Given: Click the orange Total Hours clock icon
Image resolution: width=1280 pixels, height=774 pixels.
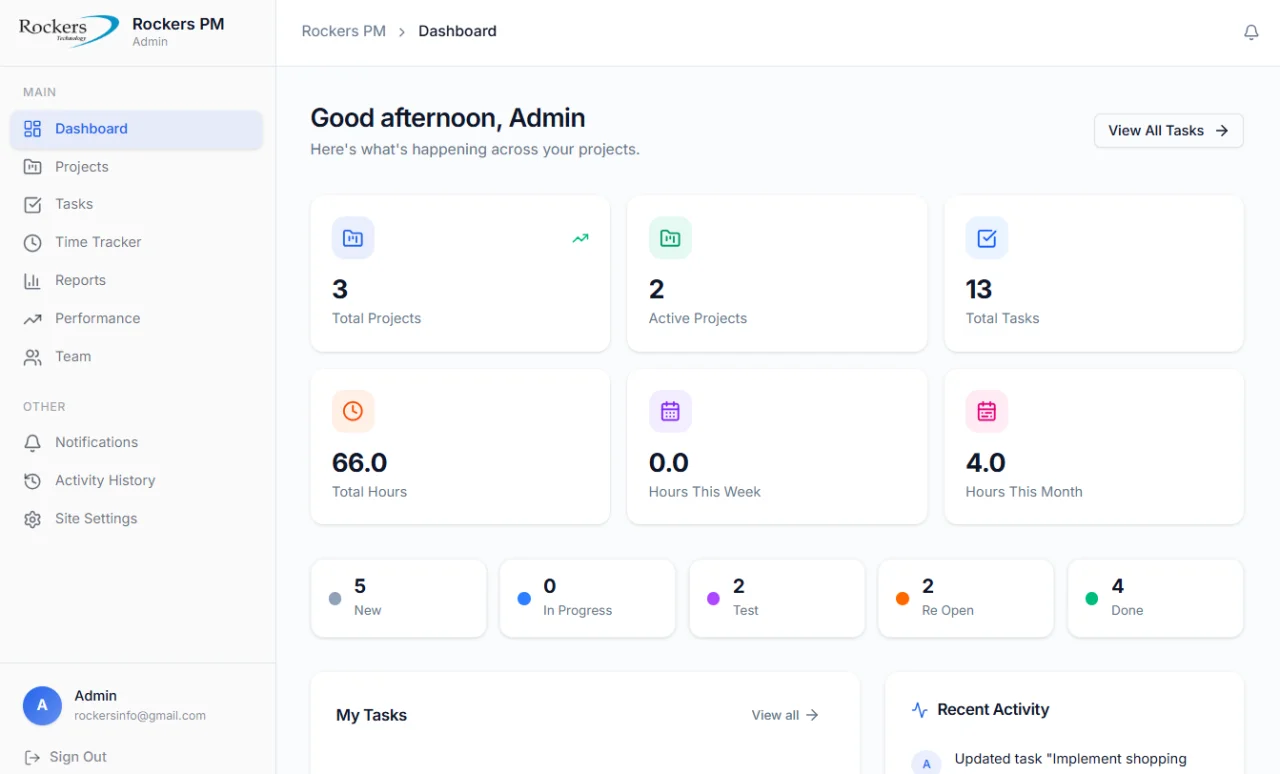Looking at the screenshot, I should [353, 411].
